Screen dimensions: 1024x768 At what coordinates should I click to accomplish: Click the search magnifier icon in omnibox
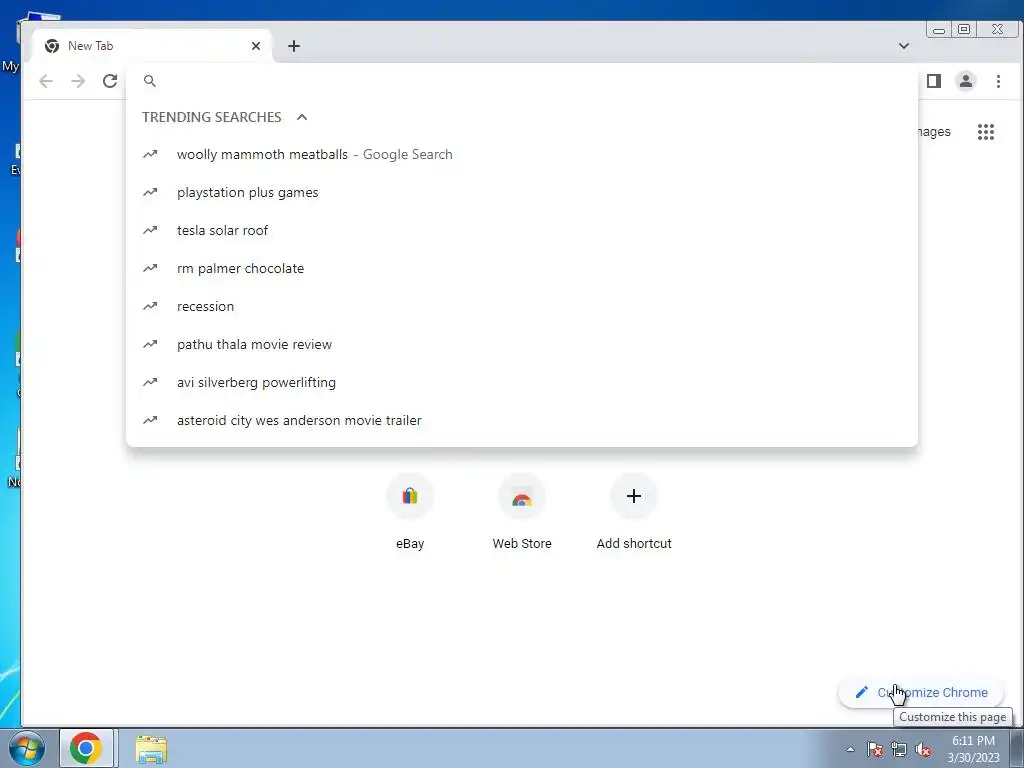point(150,81)
